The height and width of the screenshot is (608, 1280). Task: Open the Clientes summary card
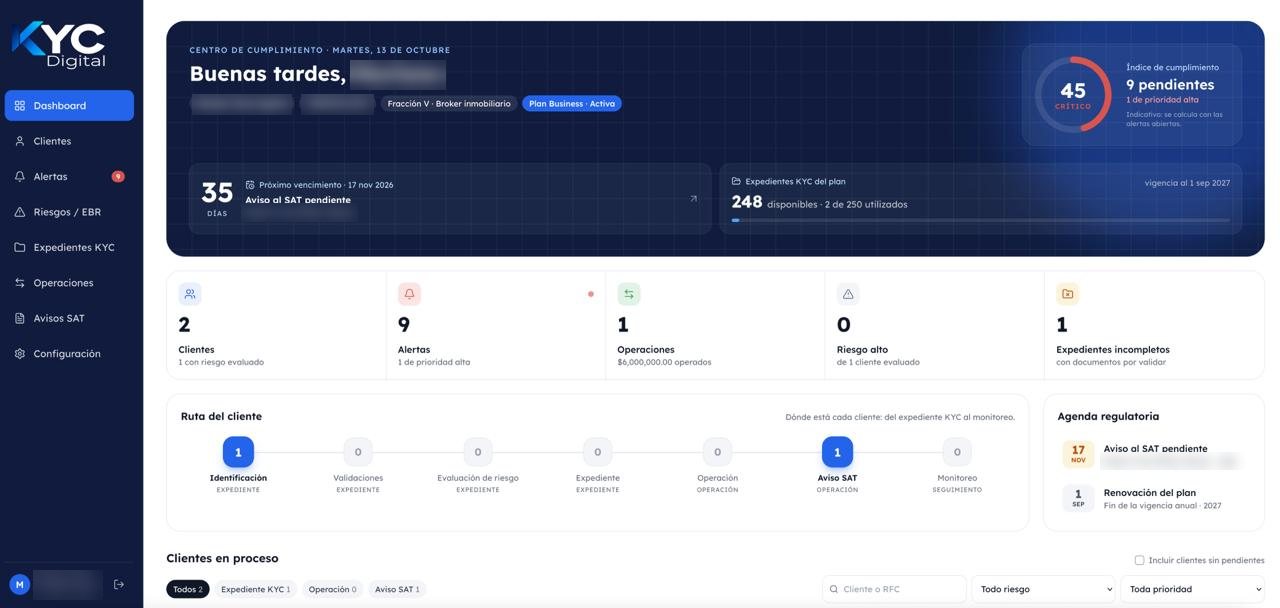click(276, 325)
